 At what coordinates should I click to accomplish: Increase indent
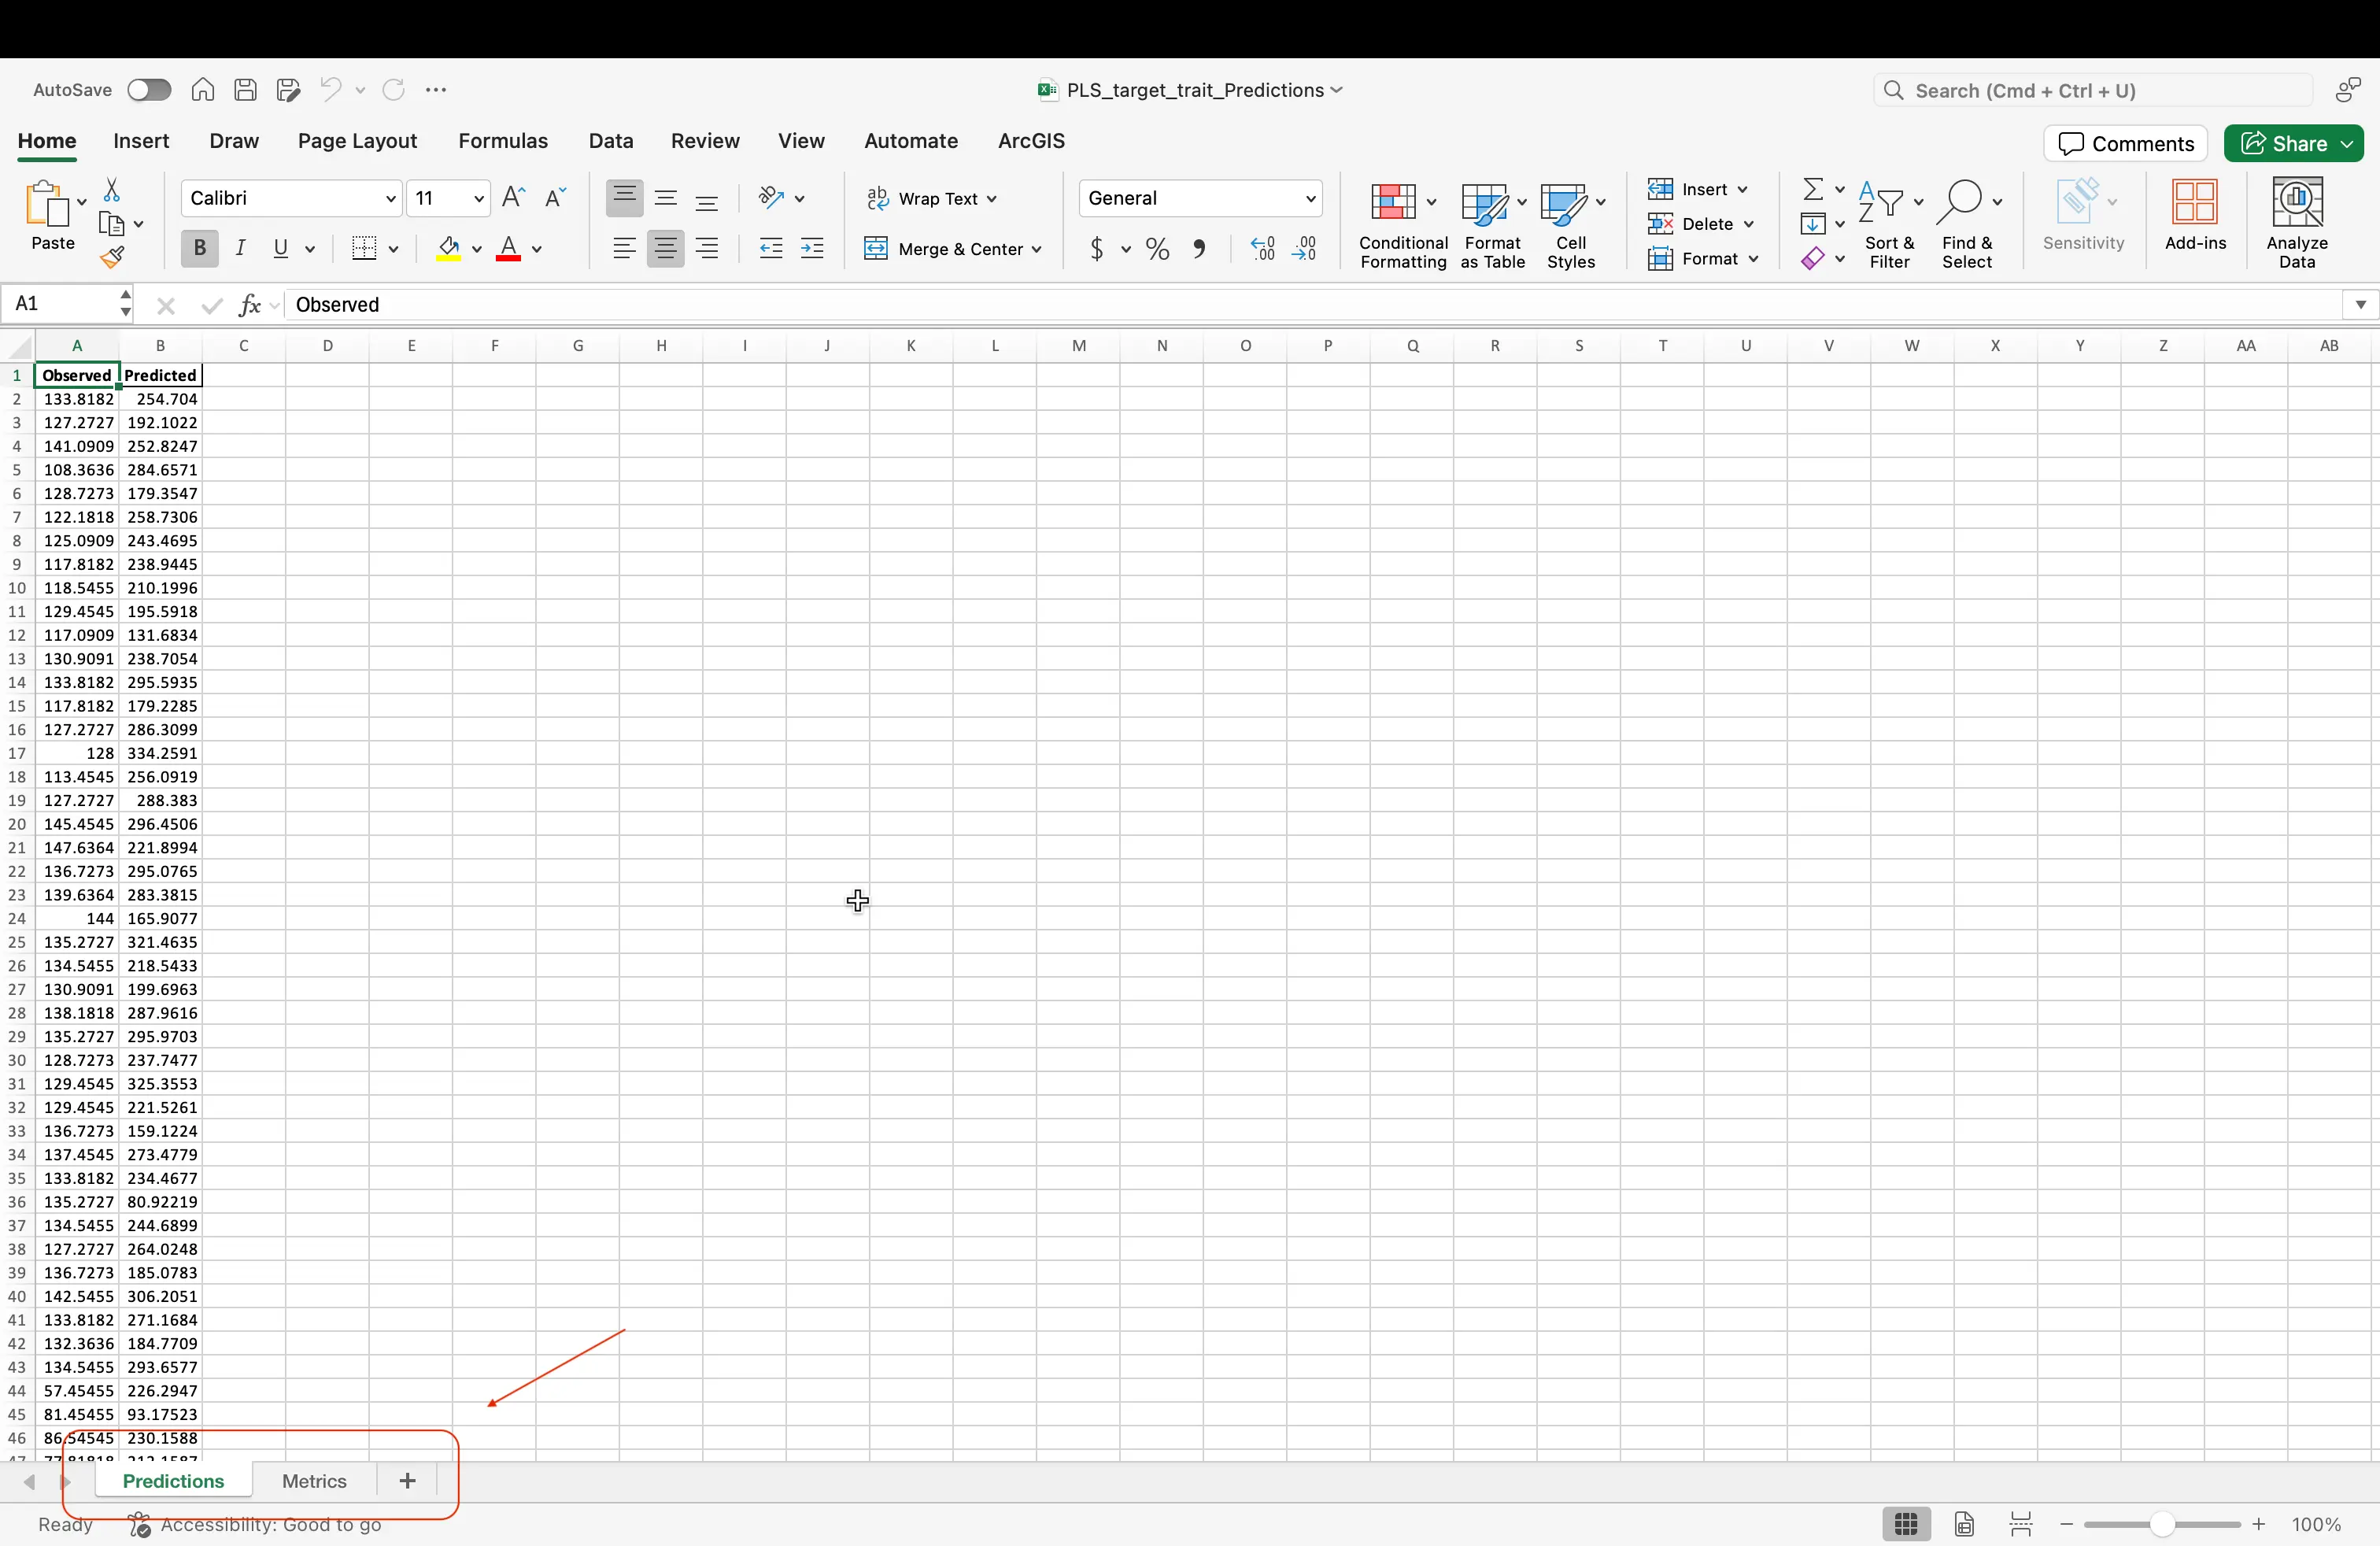click(812, 248)
